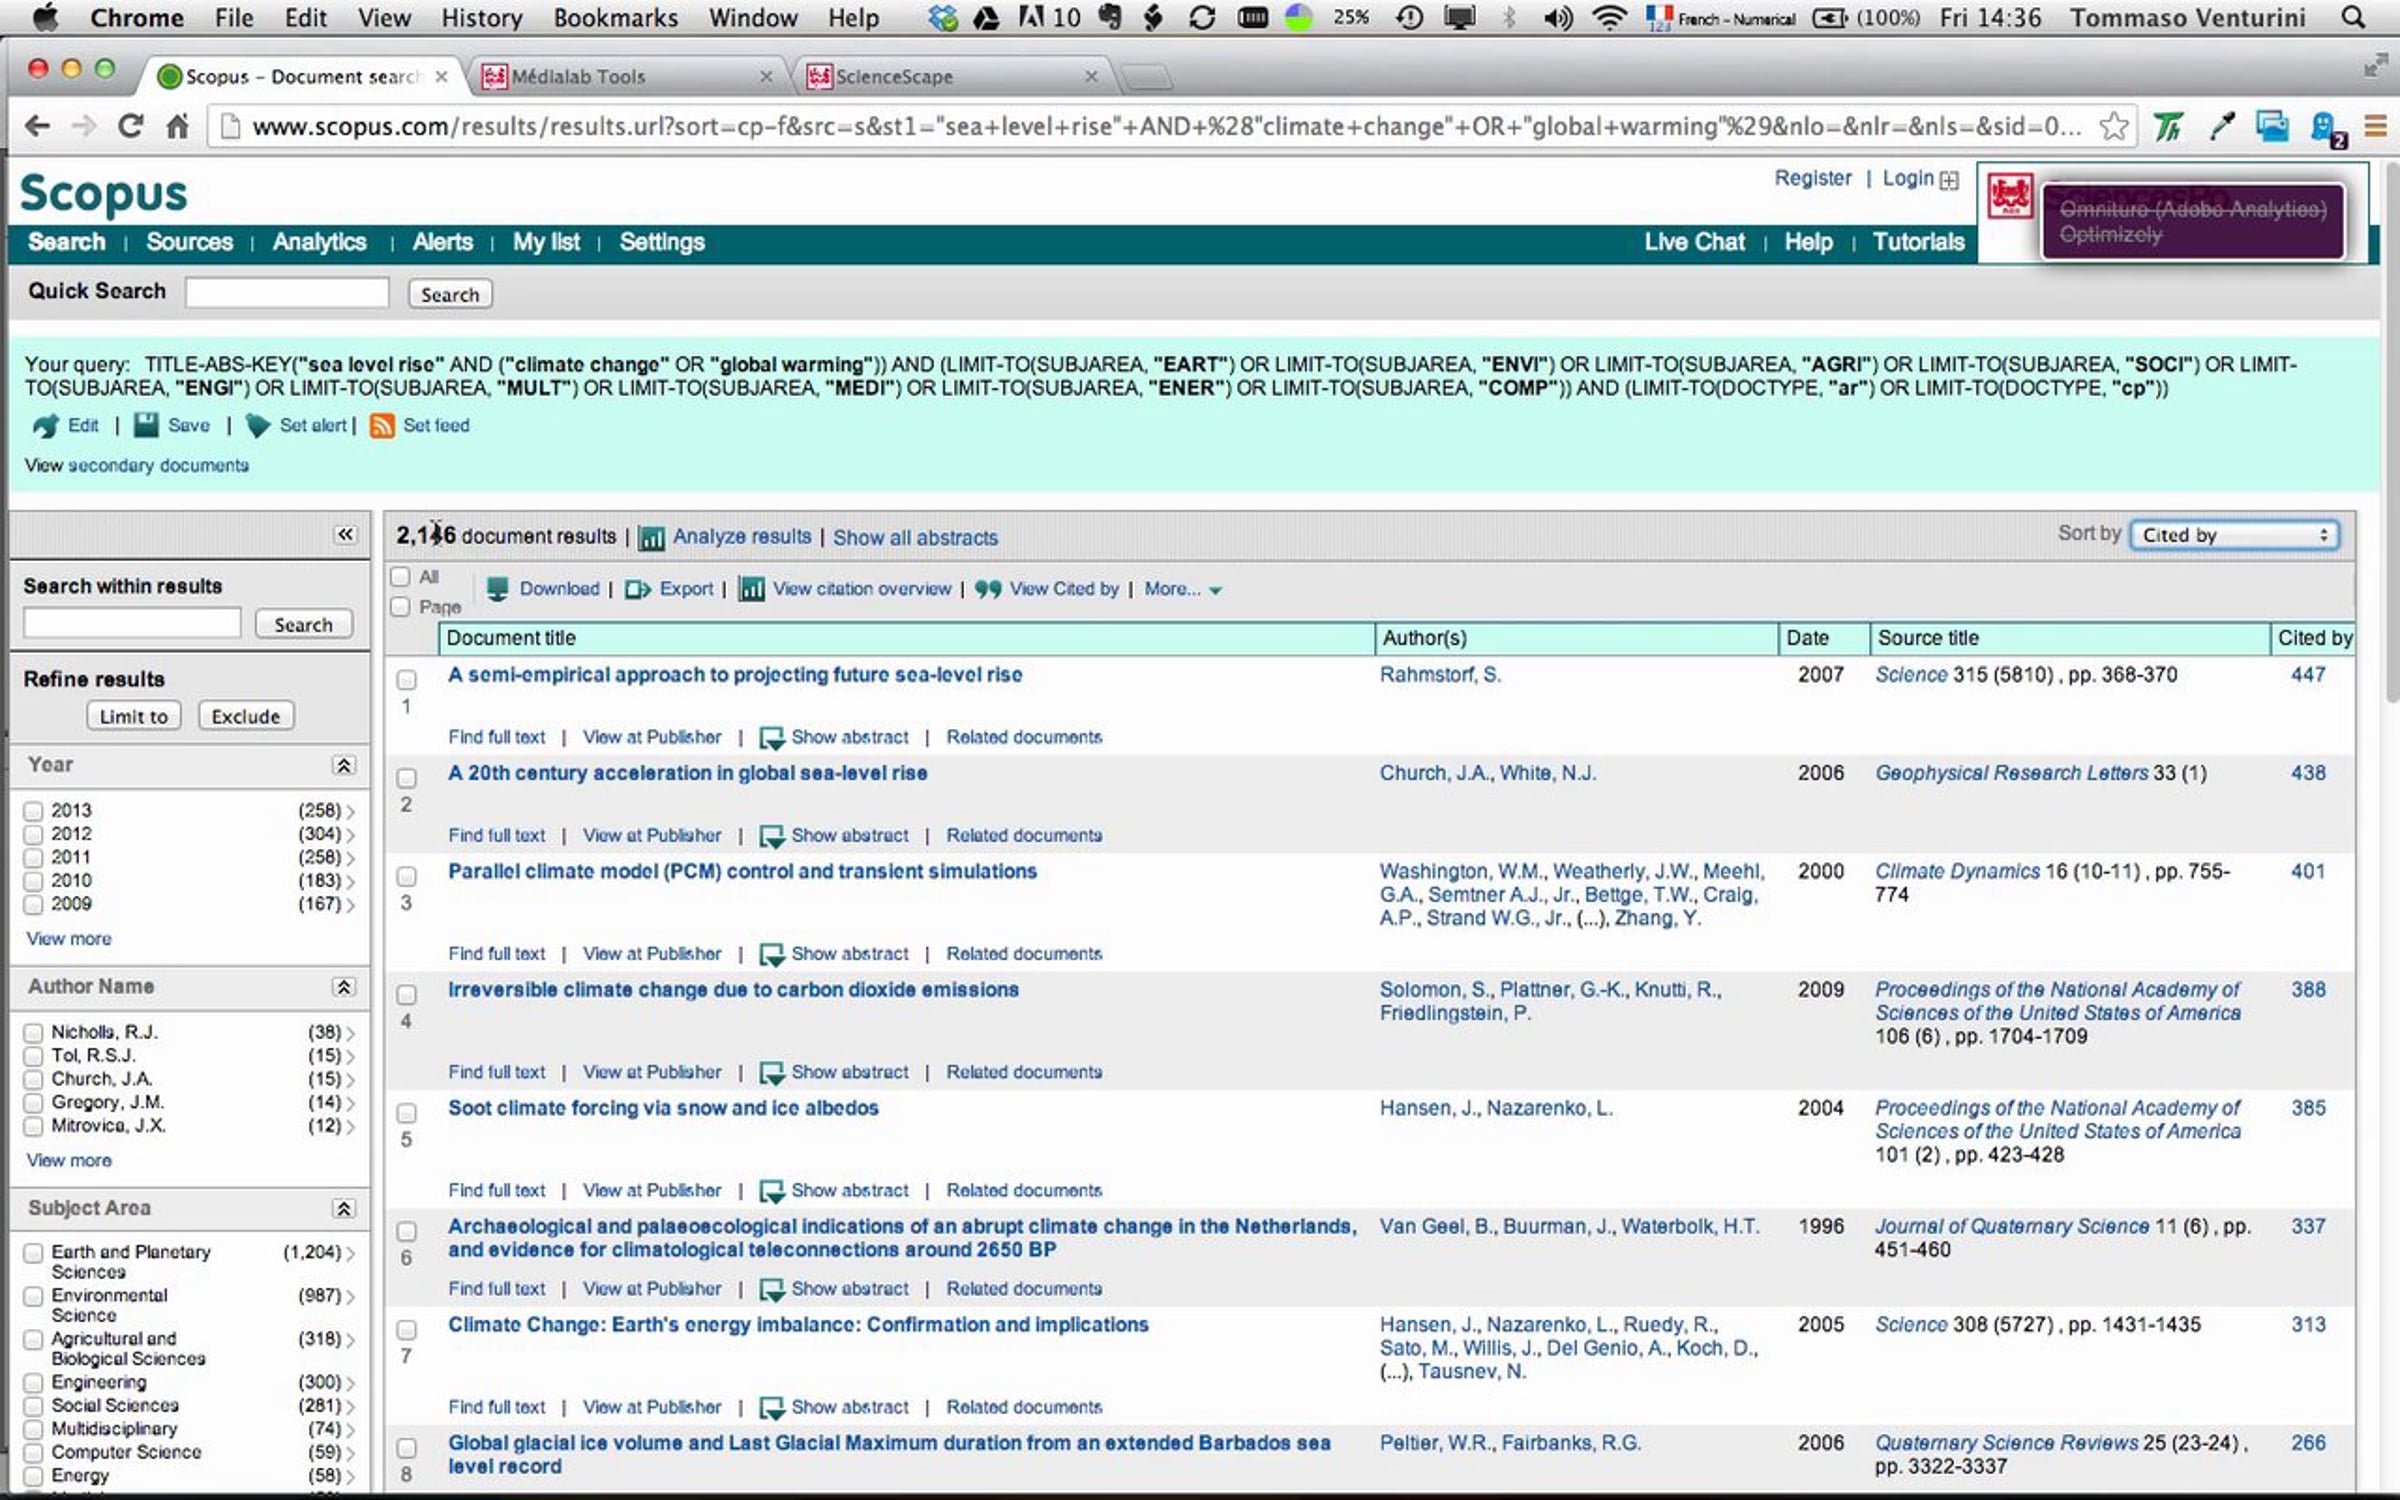This screenshot has height=1500, width=2400.
Task: Click the Search within results text field
Action: click(132, 623)
